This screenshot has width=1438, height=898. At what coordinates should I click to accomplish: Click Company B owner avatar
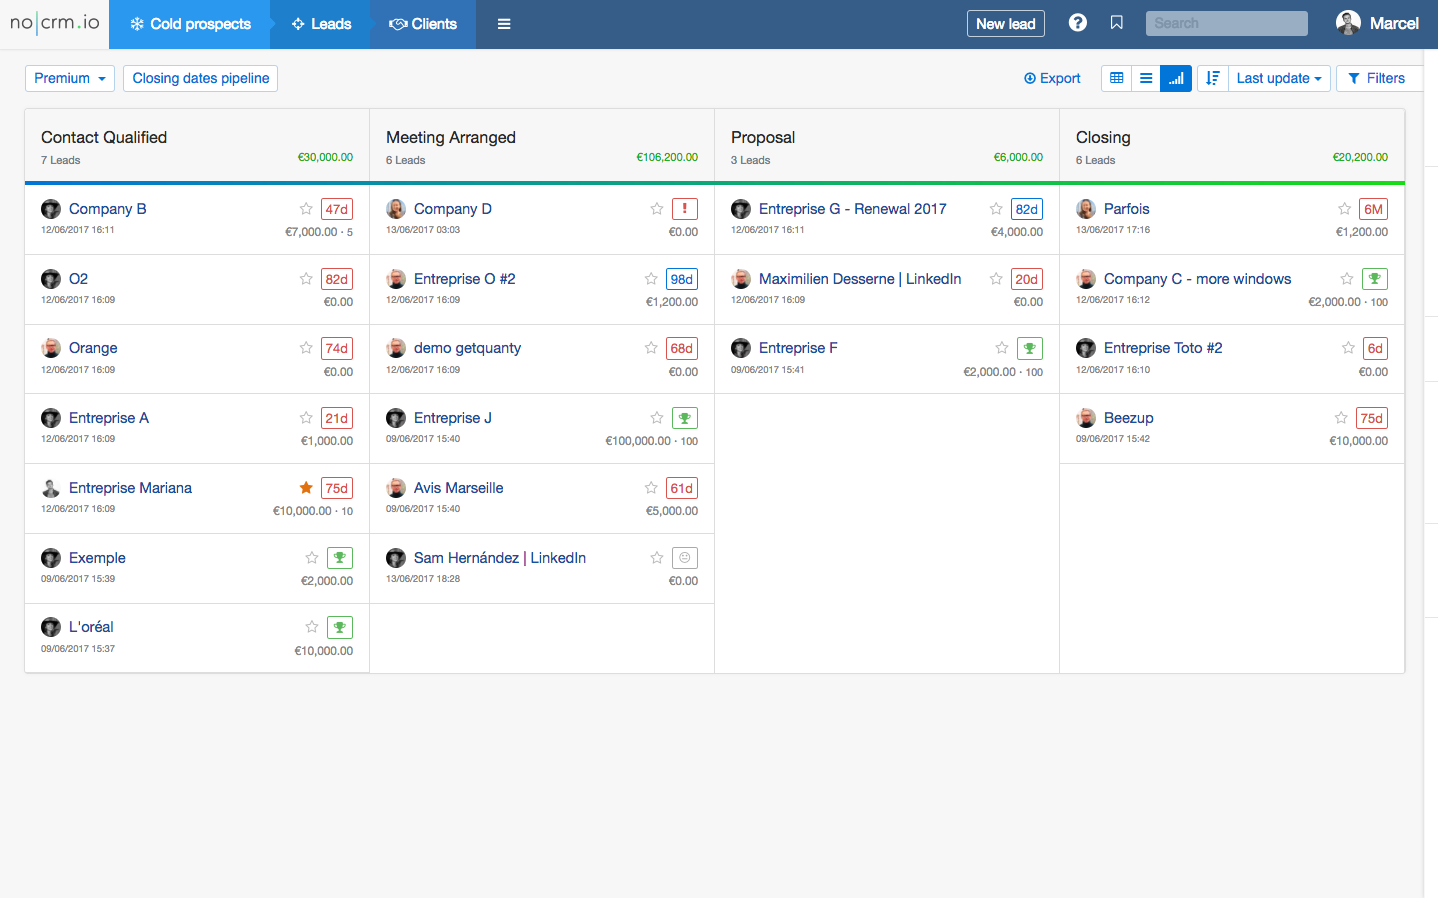tap(51, 209)
